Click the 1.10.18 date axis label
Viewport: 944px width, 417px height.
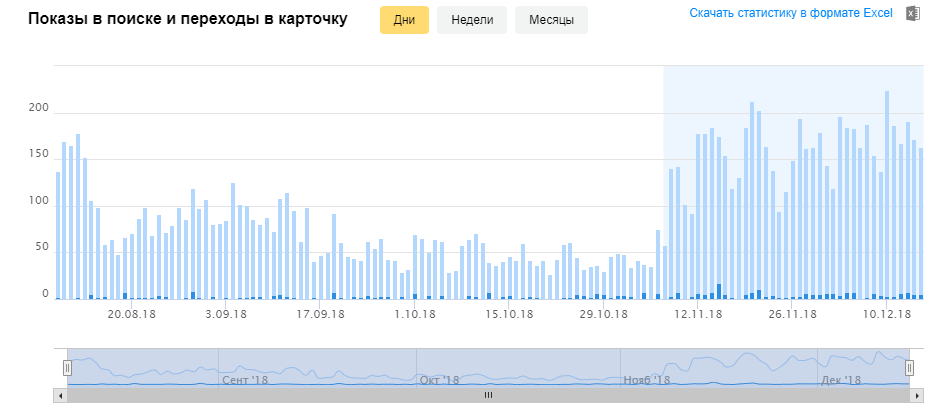[416, 314]
